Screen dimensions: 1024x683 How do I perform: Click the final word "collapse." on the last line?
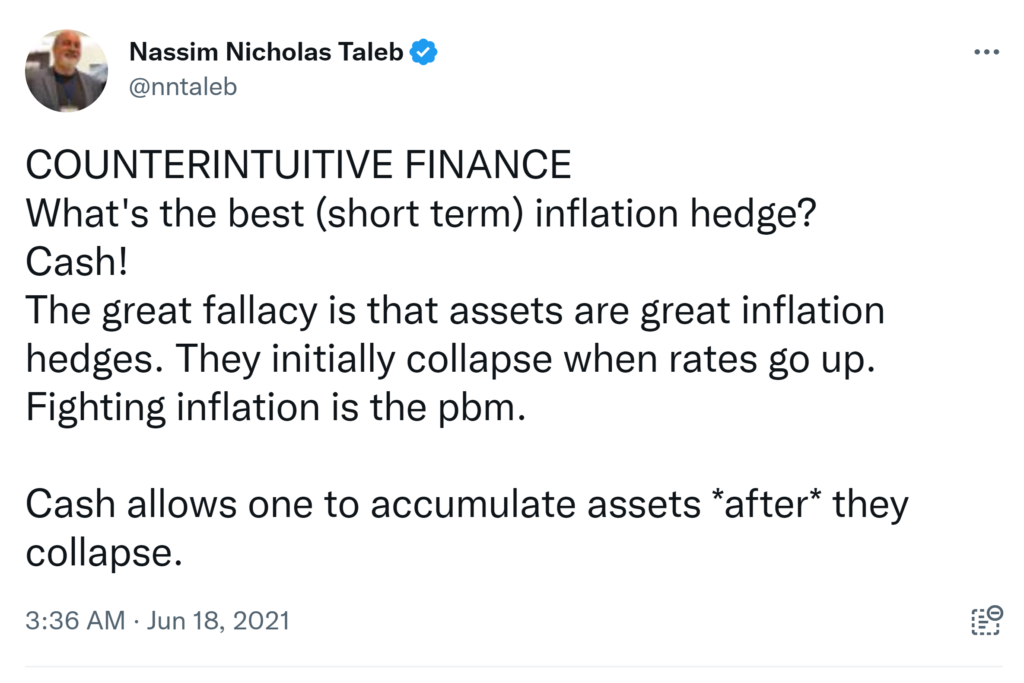pos(104,553)
